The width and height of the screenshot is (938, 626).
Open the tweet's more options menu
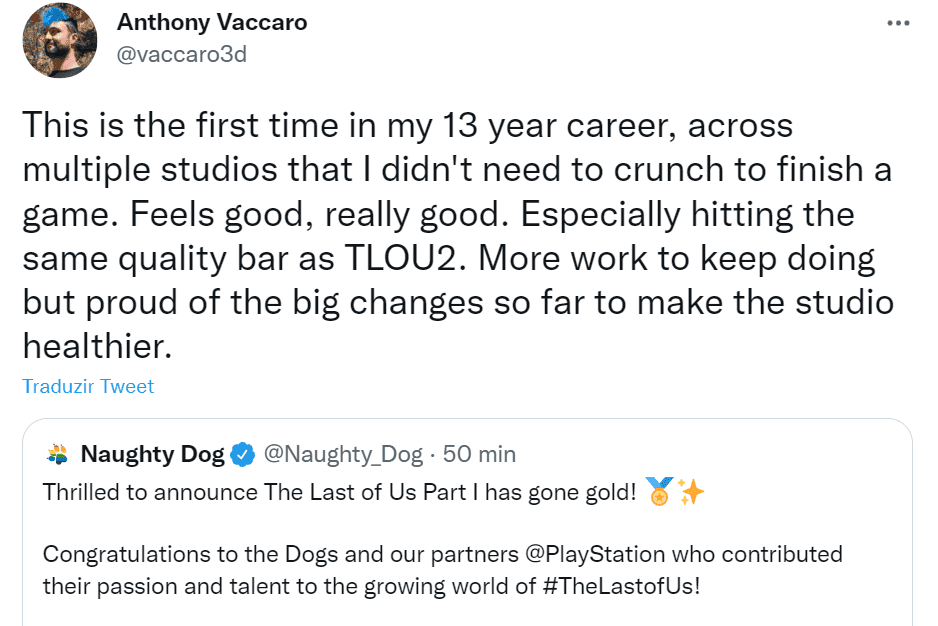(x=898, y=22)
